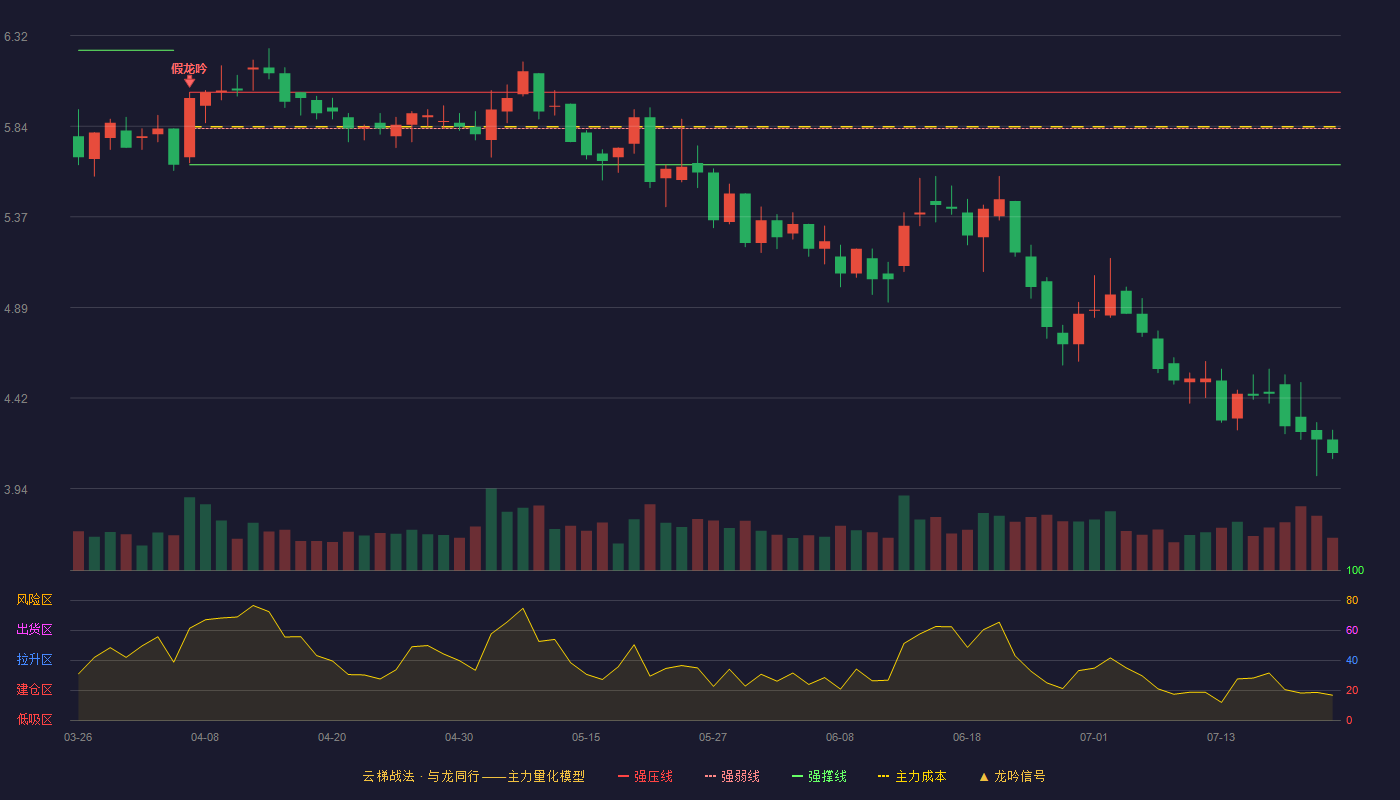Click the 假龙吟 signal marker arrow

[x=190, y=81]
